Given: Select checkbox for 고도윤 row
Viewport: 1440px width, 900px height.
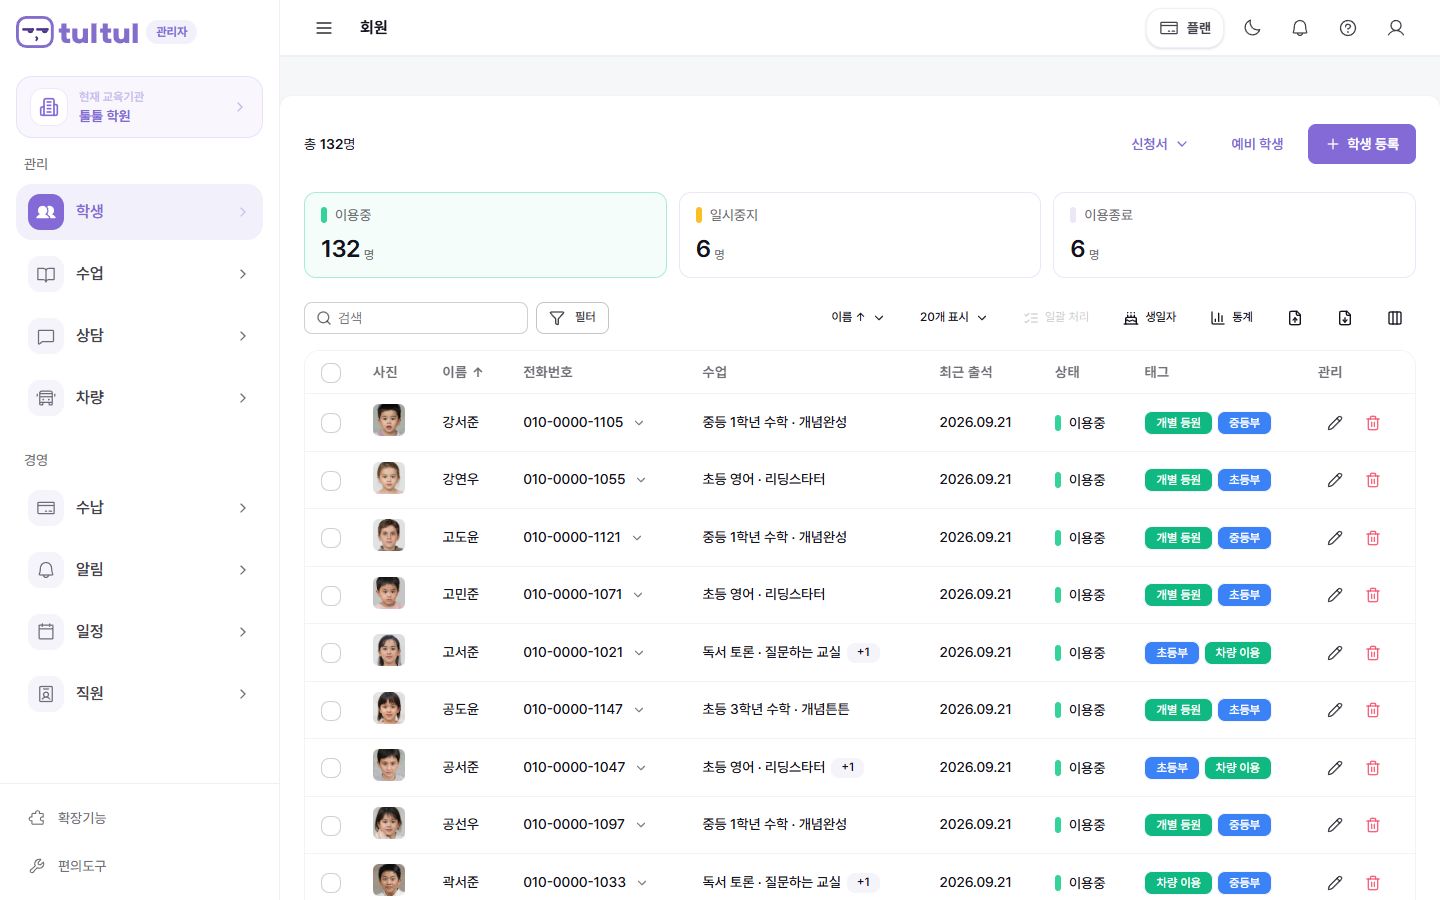Looking at the screenshot, I should coord(331,538).
